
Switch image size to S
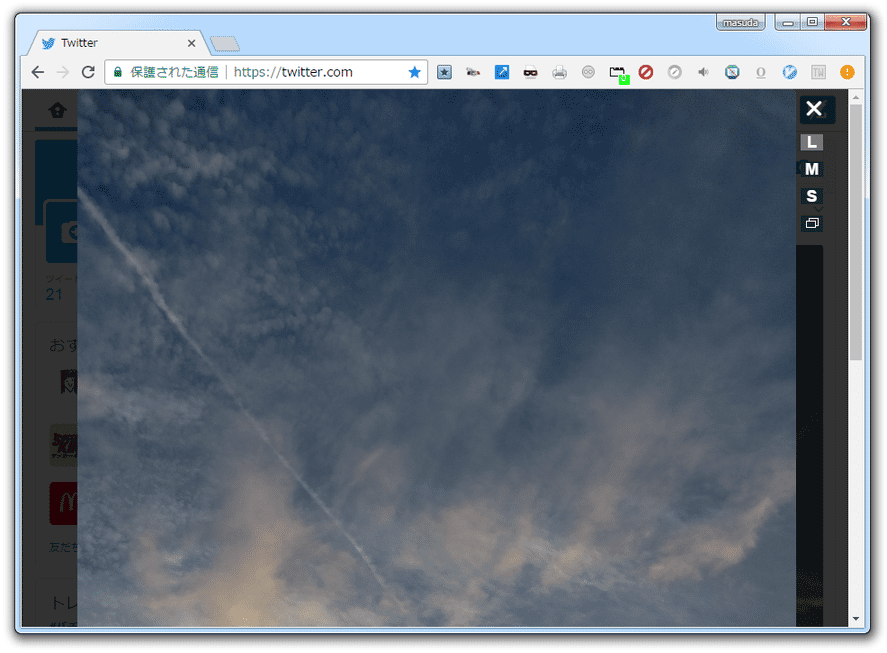(812, 196)
